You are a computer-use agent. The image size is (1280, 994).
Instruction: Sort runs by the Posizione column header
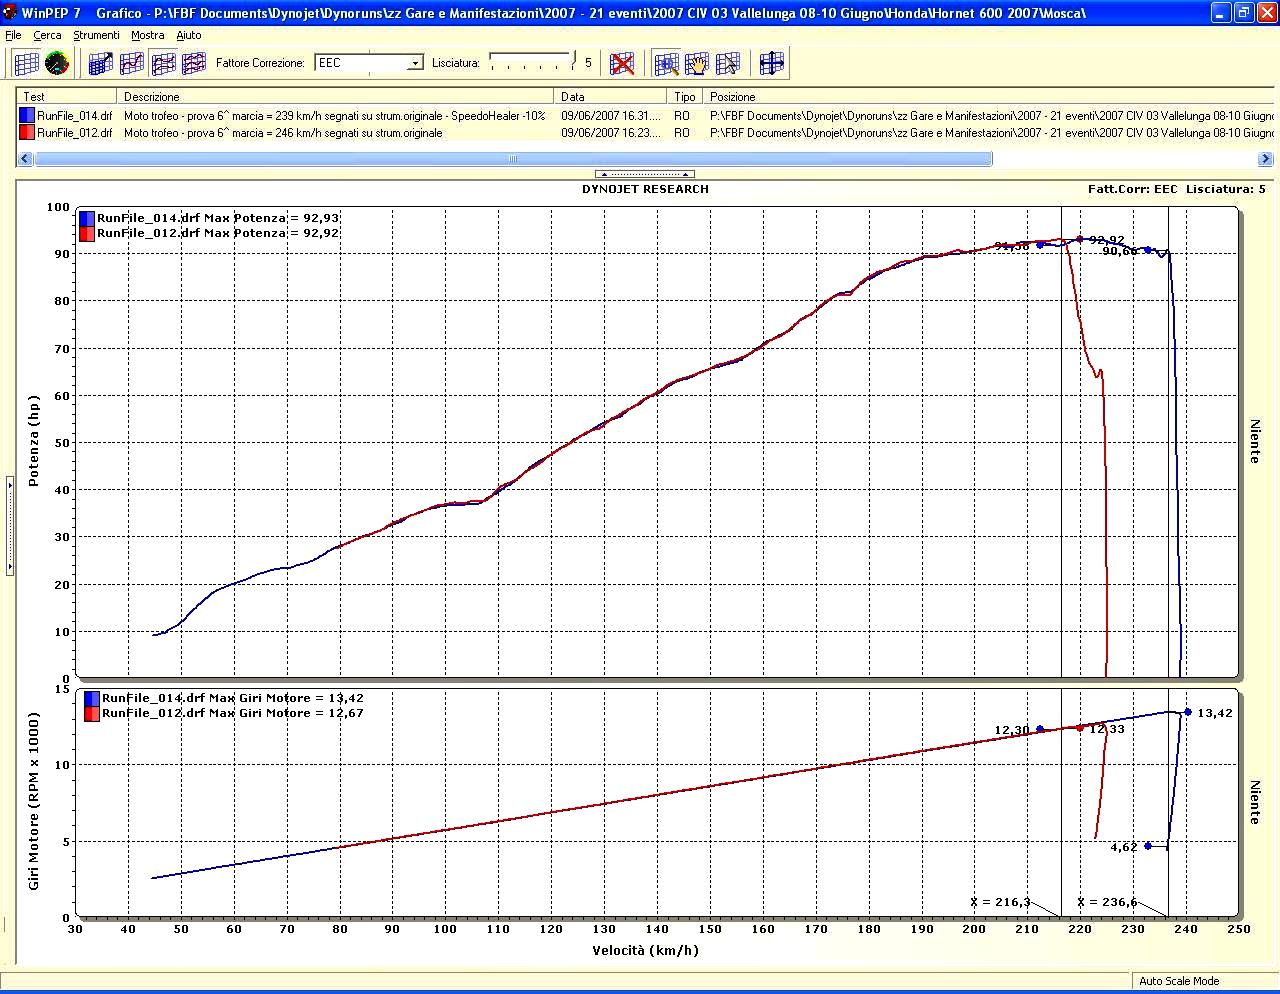989,97
